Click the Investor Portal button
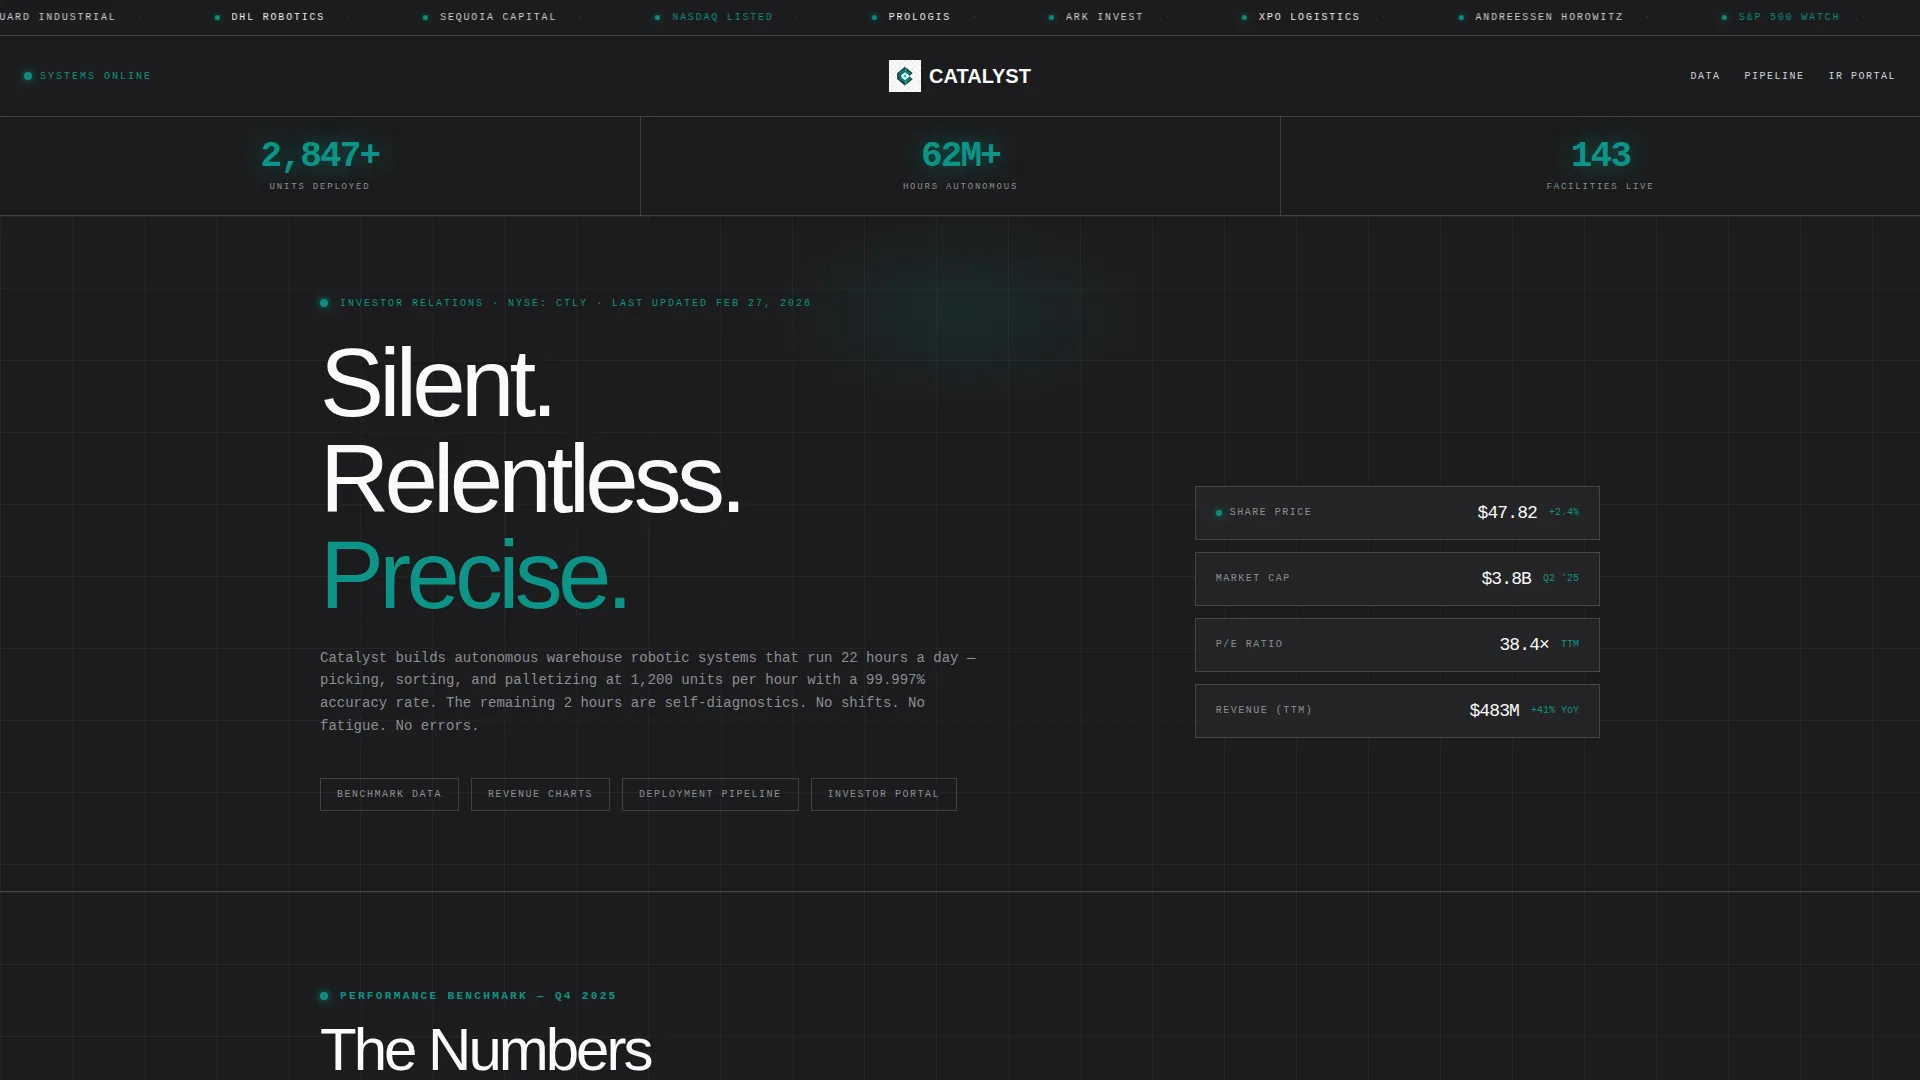Viewport: 1920px width, 1080px height. coord(883,794)
